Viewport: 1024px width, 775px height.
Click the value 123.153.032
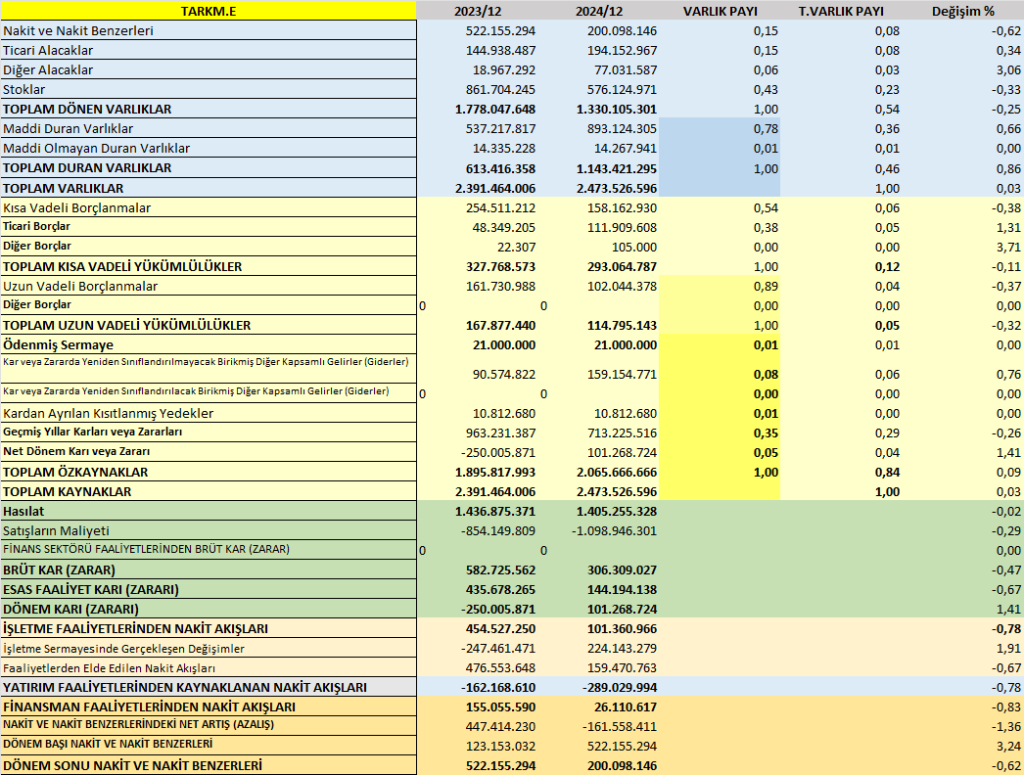point(500,746)
